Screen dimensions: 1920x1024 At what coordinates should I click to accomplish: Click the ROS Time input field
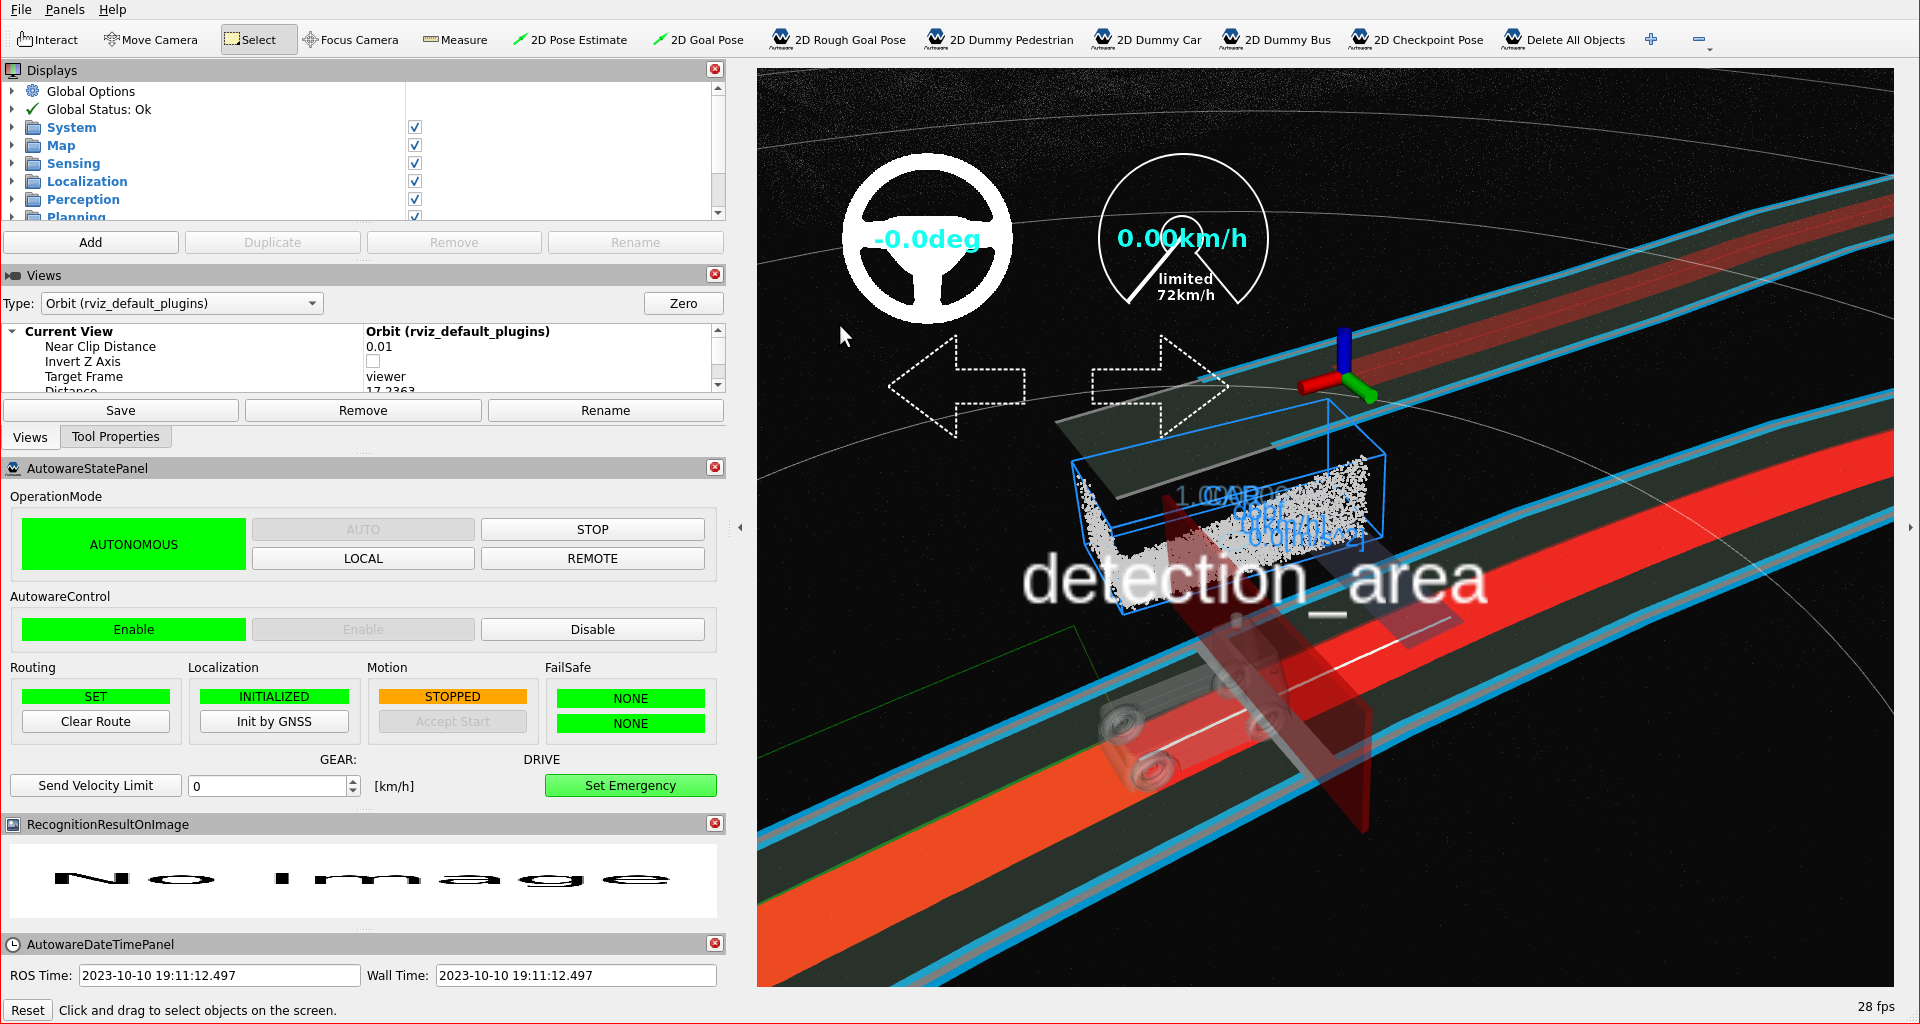pos(218,975)
